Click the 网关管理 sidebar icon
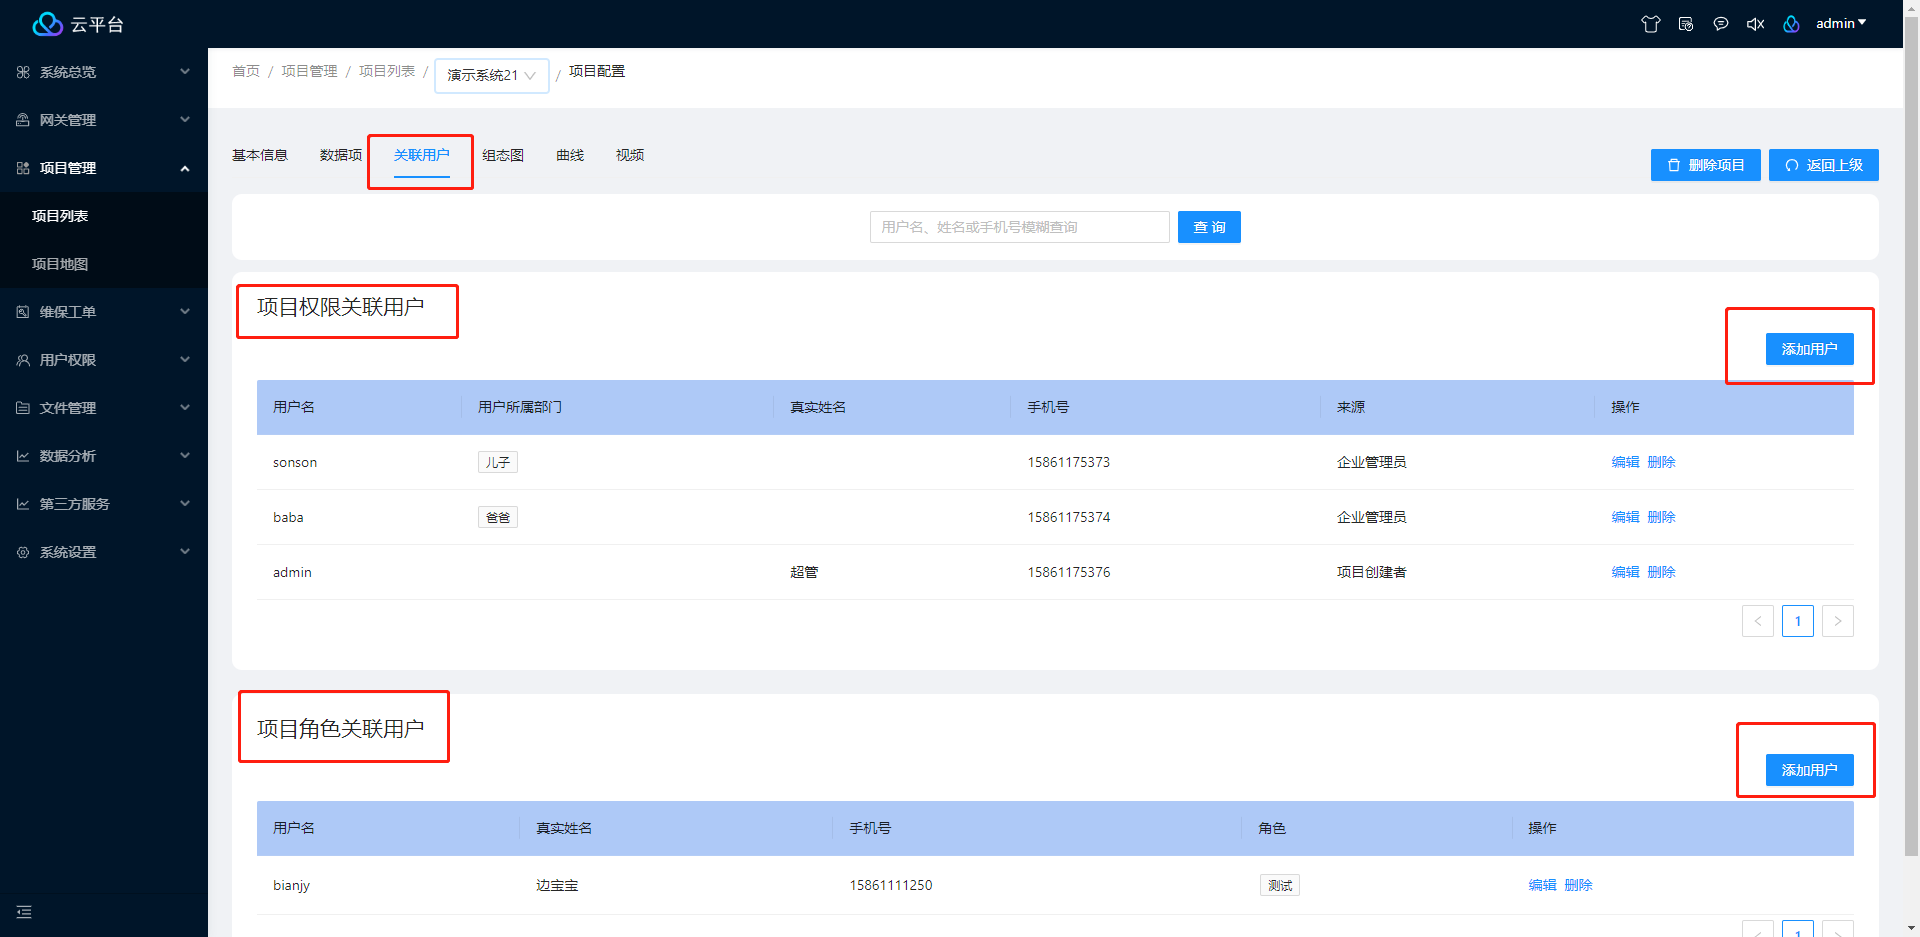The width and height of the screenshot is (1920, 937). pos(23,120)
